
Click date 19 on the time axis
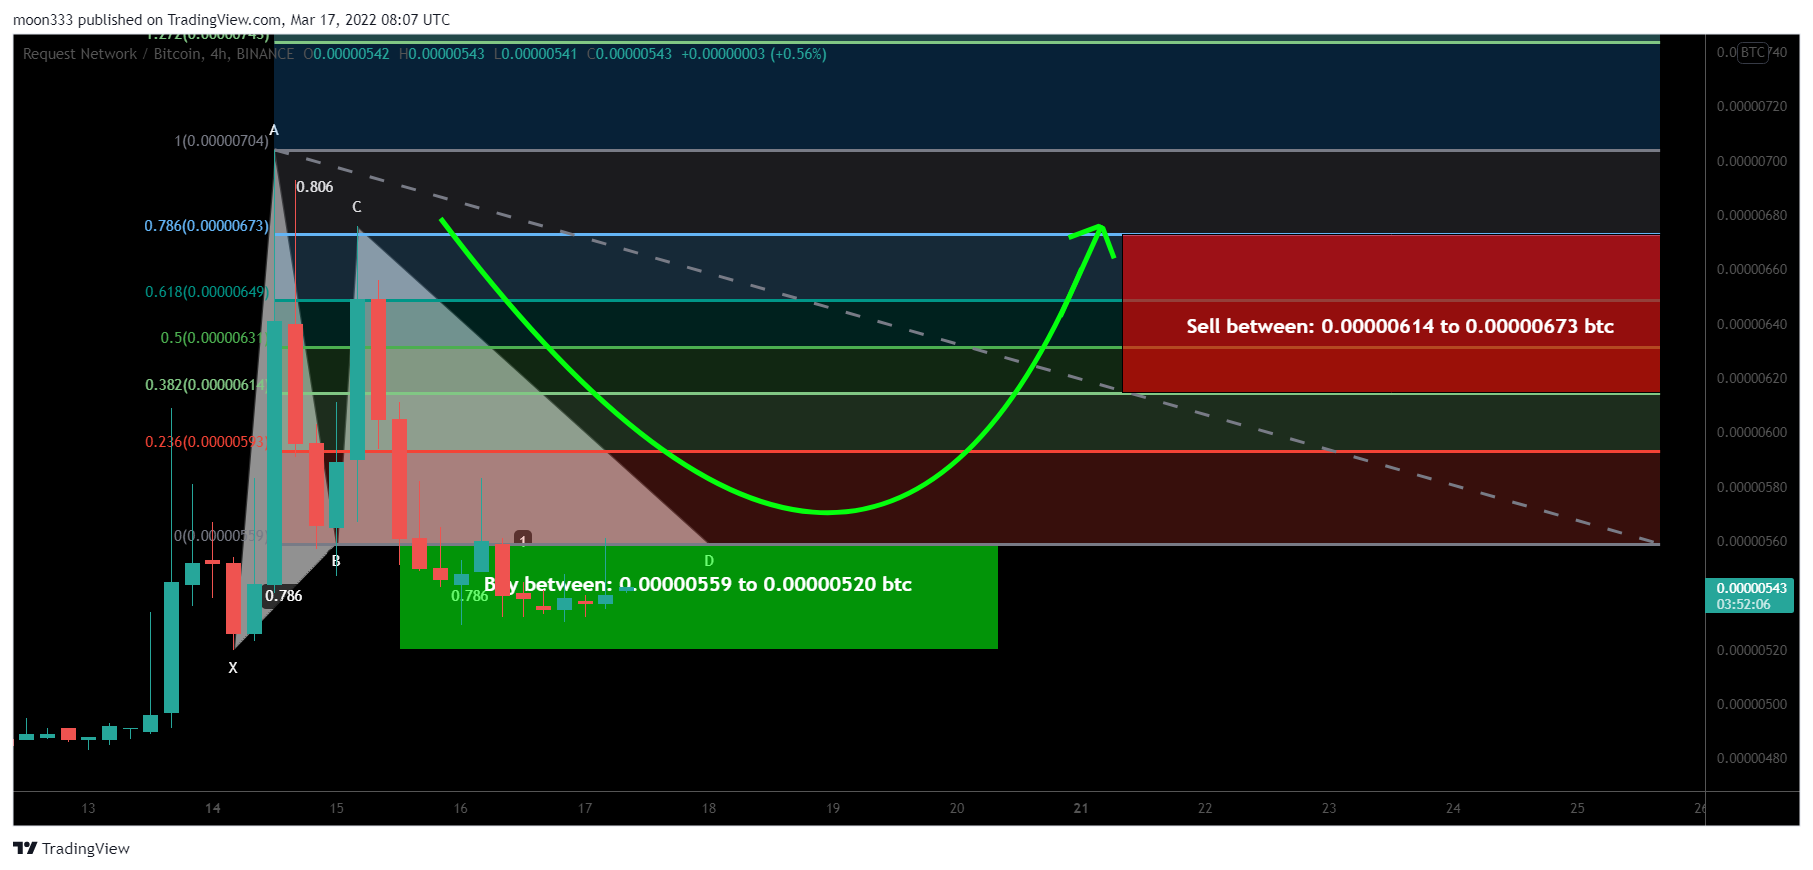point(833,808)
